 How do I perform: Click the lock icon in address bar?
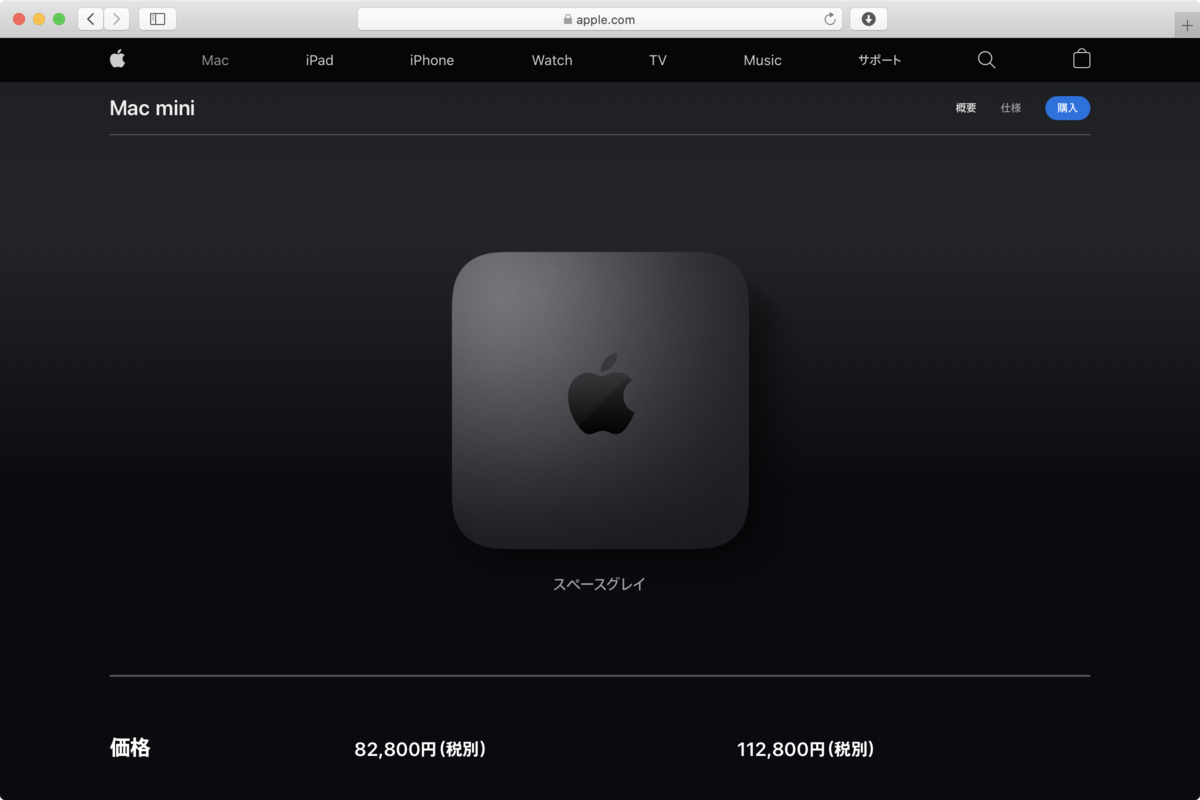pyautogui.click(x=568, y=19)
